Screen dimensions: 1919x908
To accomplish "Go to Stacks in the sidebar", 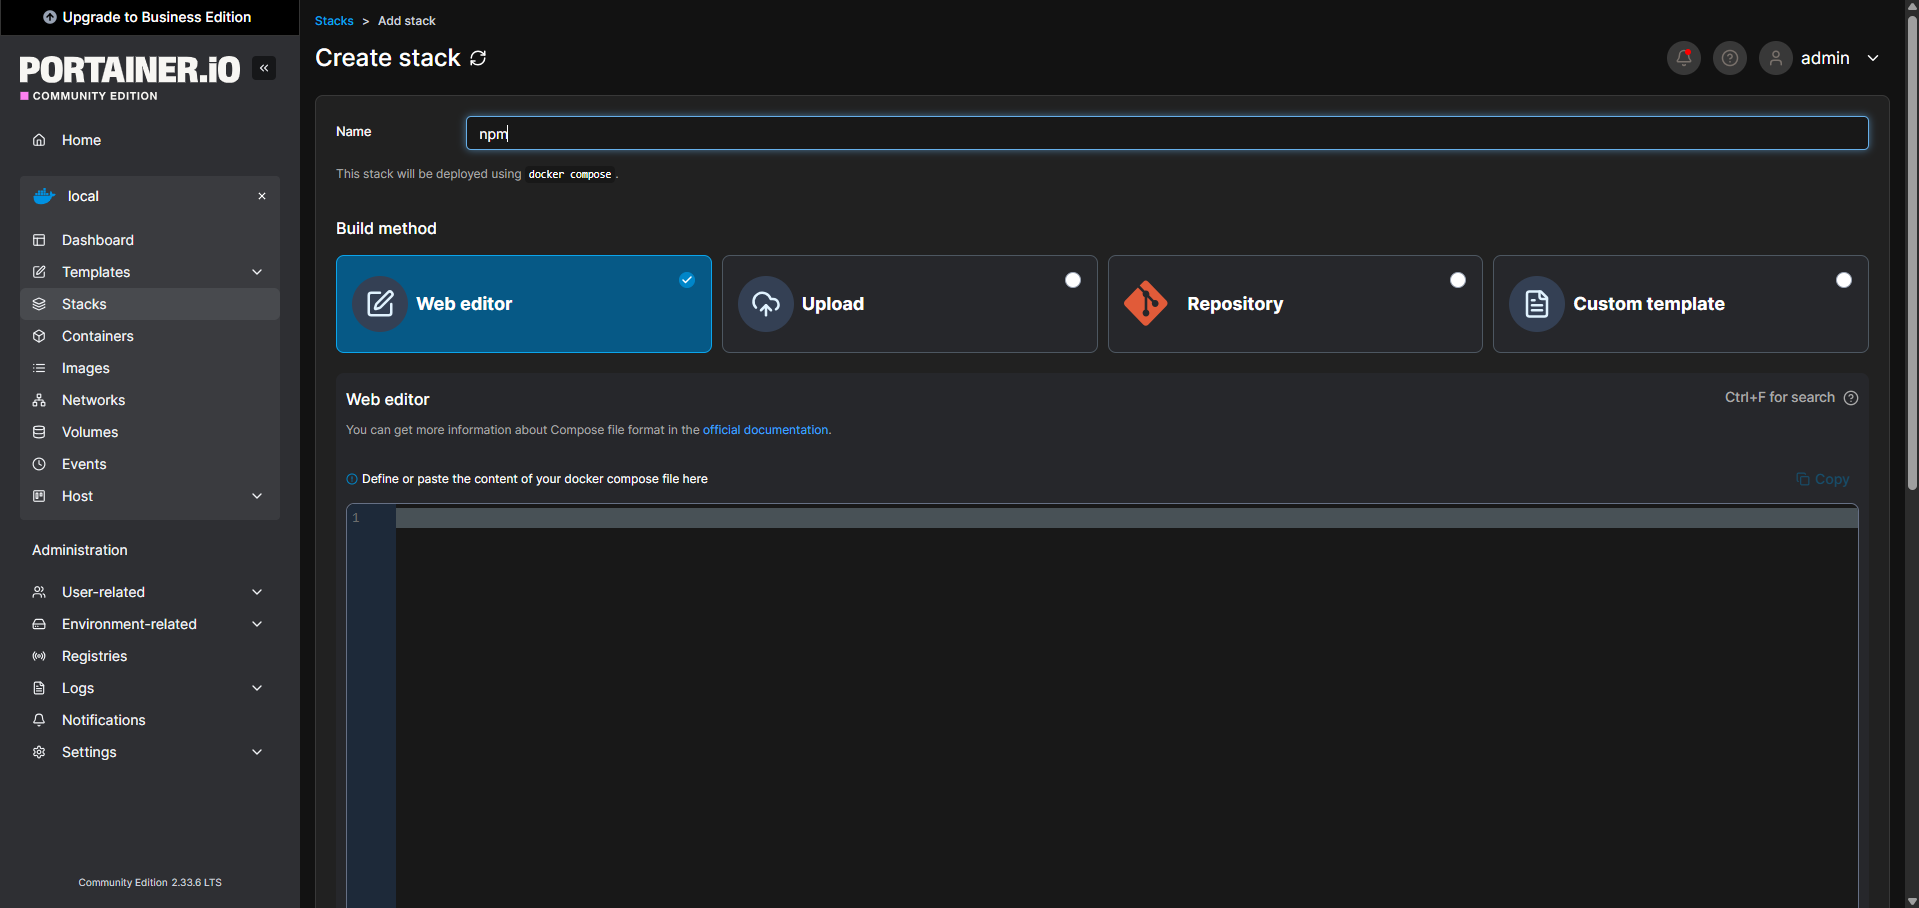I will click(x=150, y=304).
